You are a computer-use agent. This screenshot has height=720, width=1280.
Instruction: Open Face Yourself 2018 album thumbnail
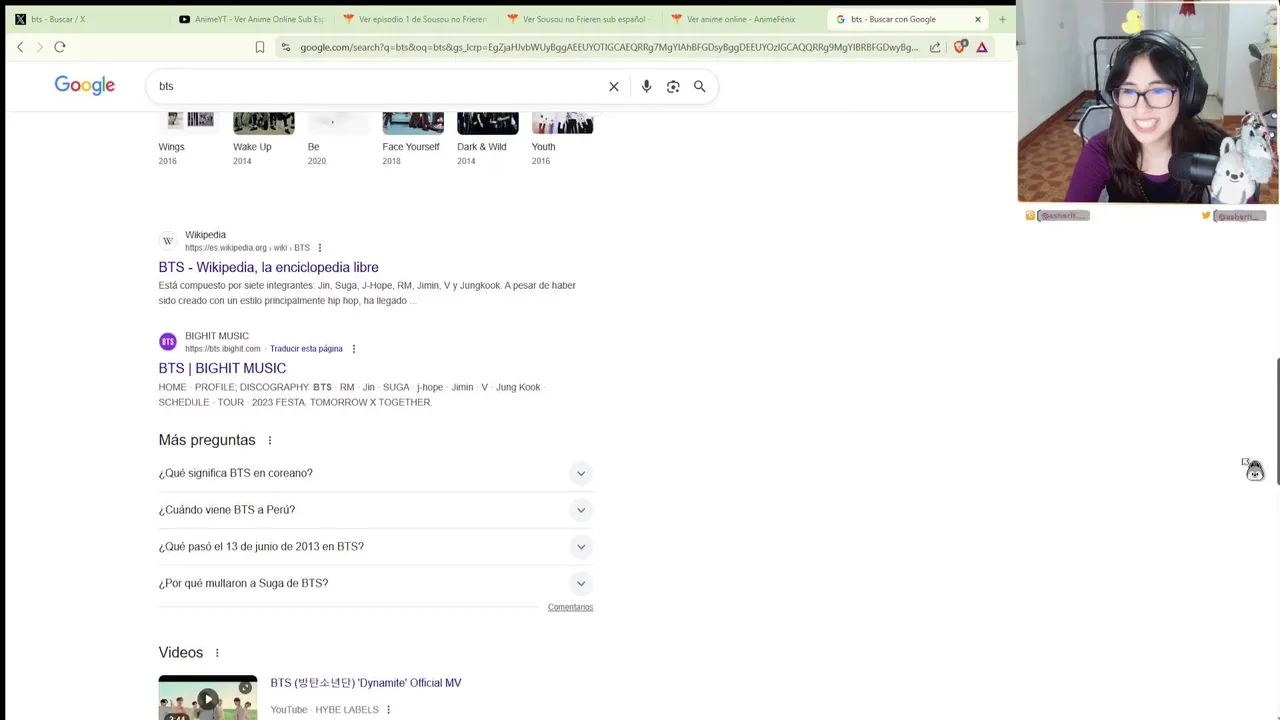pos(413,124)
